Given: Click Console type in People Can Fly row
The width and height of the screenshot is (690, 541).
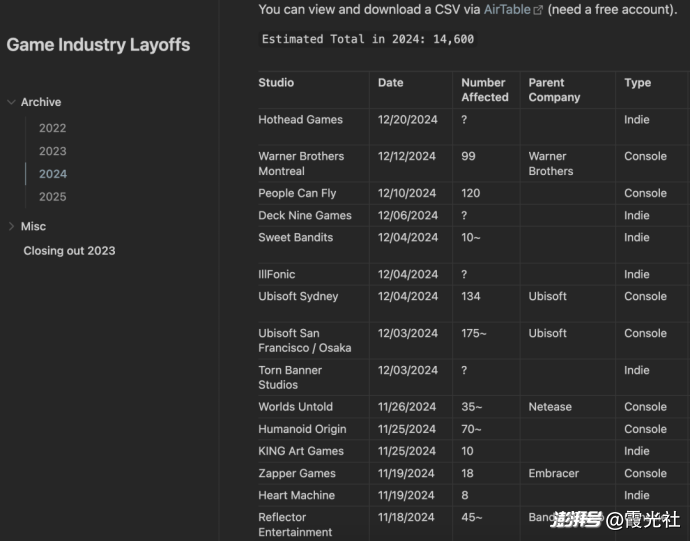Looking at the screenshot, I should tap(645, 193).
